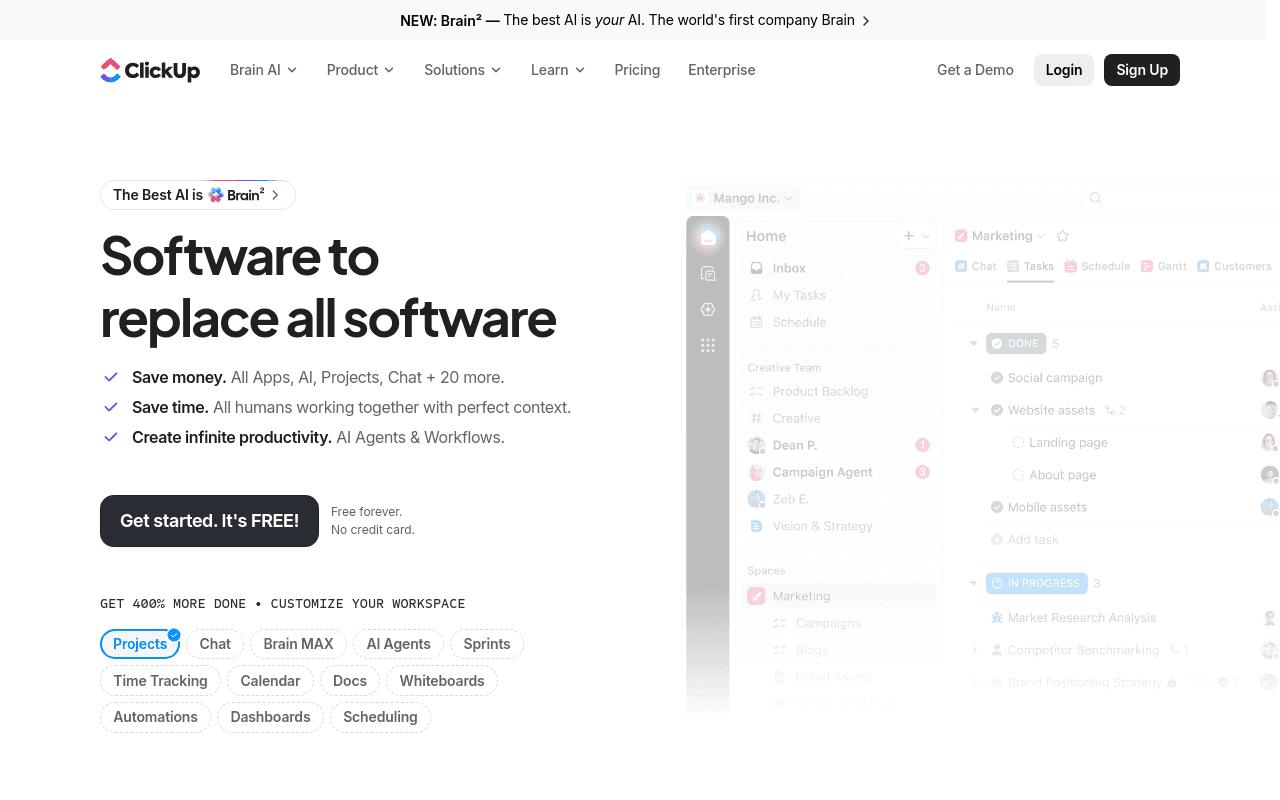Image resolution: width=1280 pixels, height=800 pixels.
Task: Click the Sign Up button
Action: 1142,70
